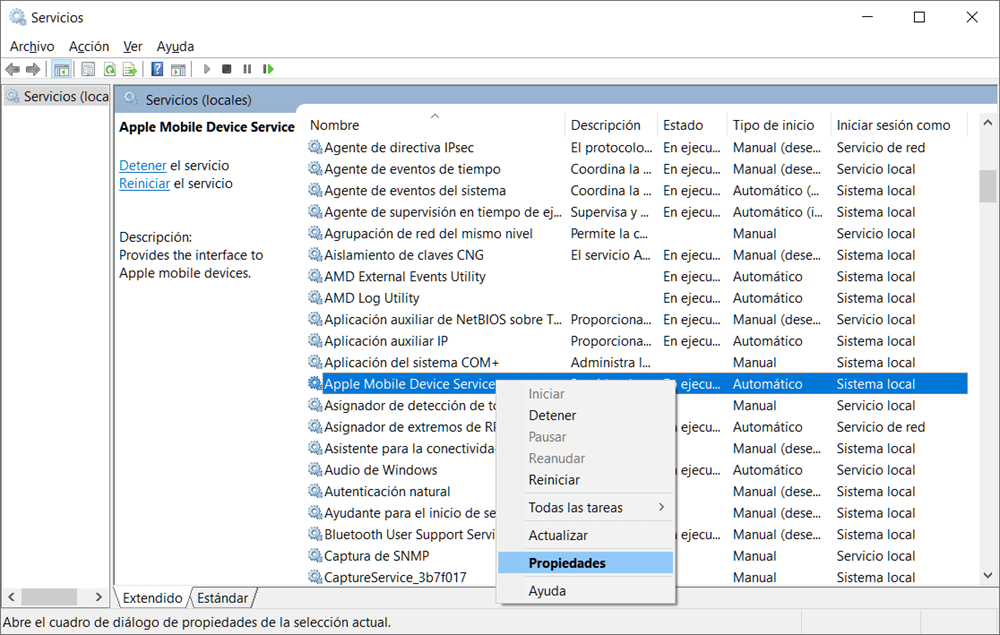Sort by the Nombre column header
Image resolution: width=1000 pixels, height=635 pixels.
click(x=434, y=126)
